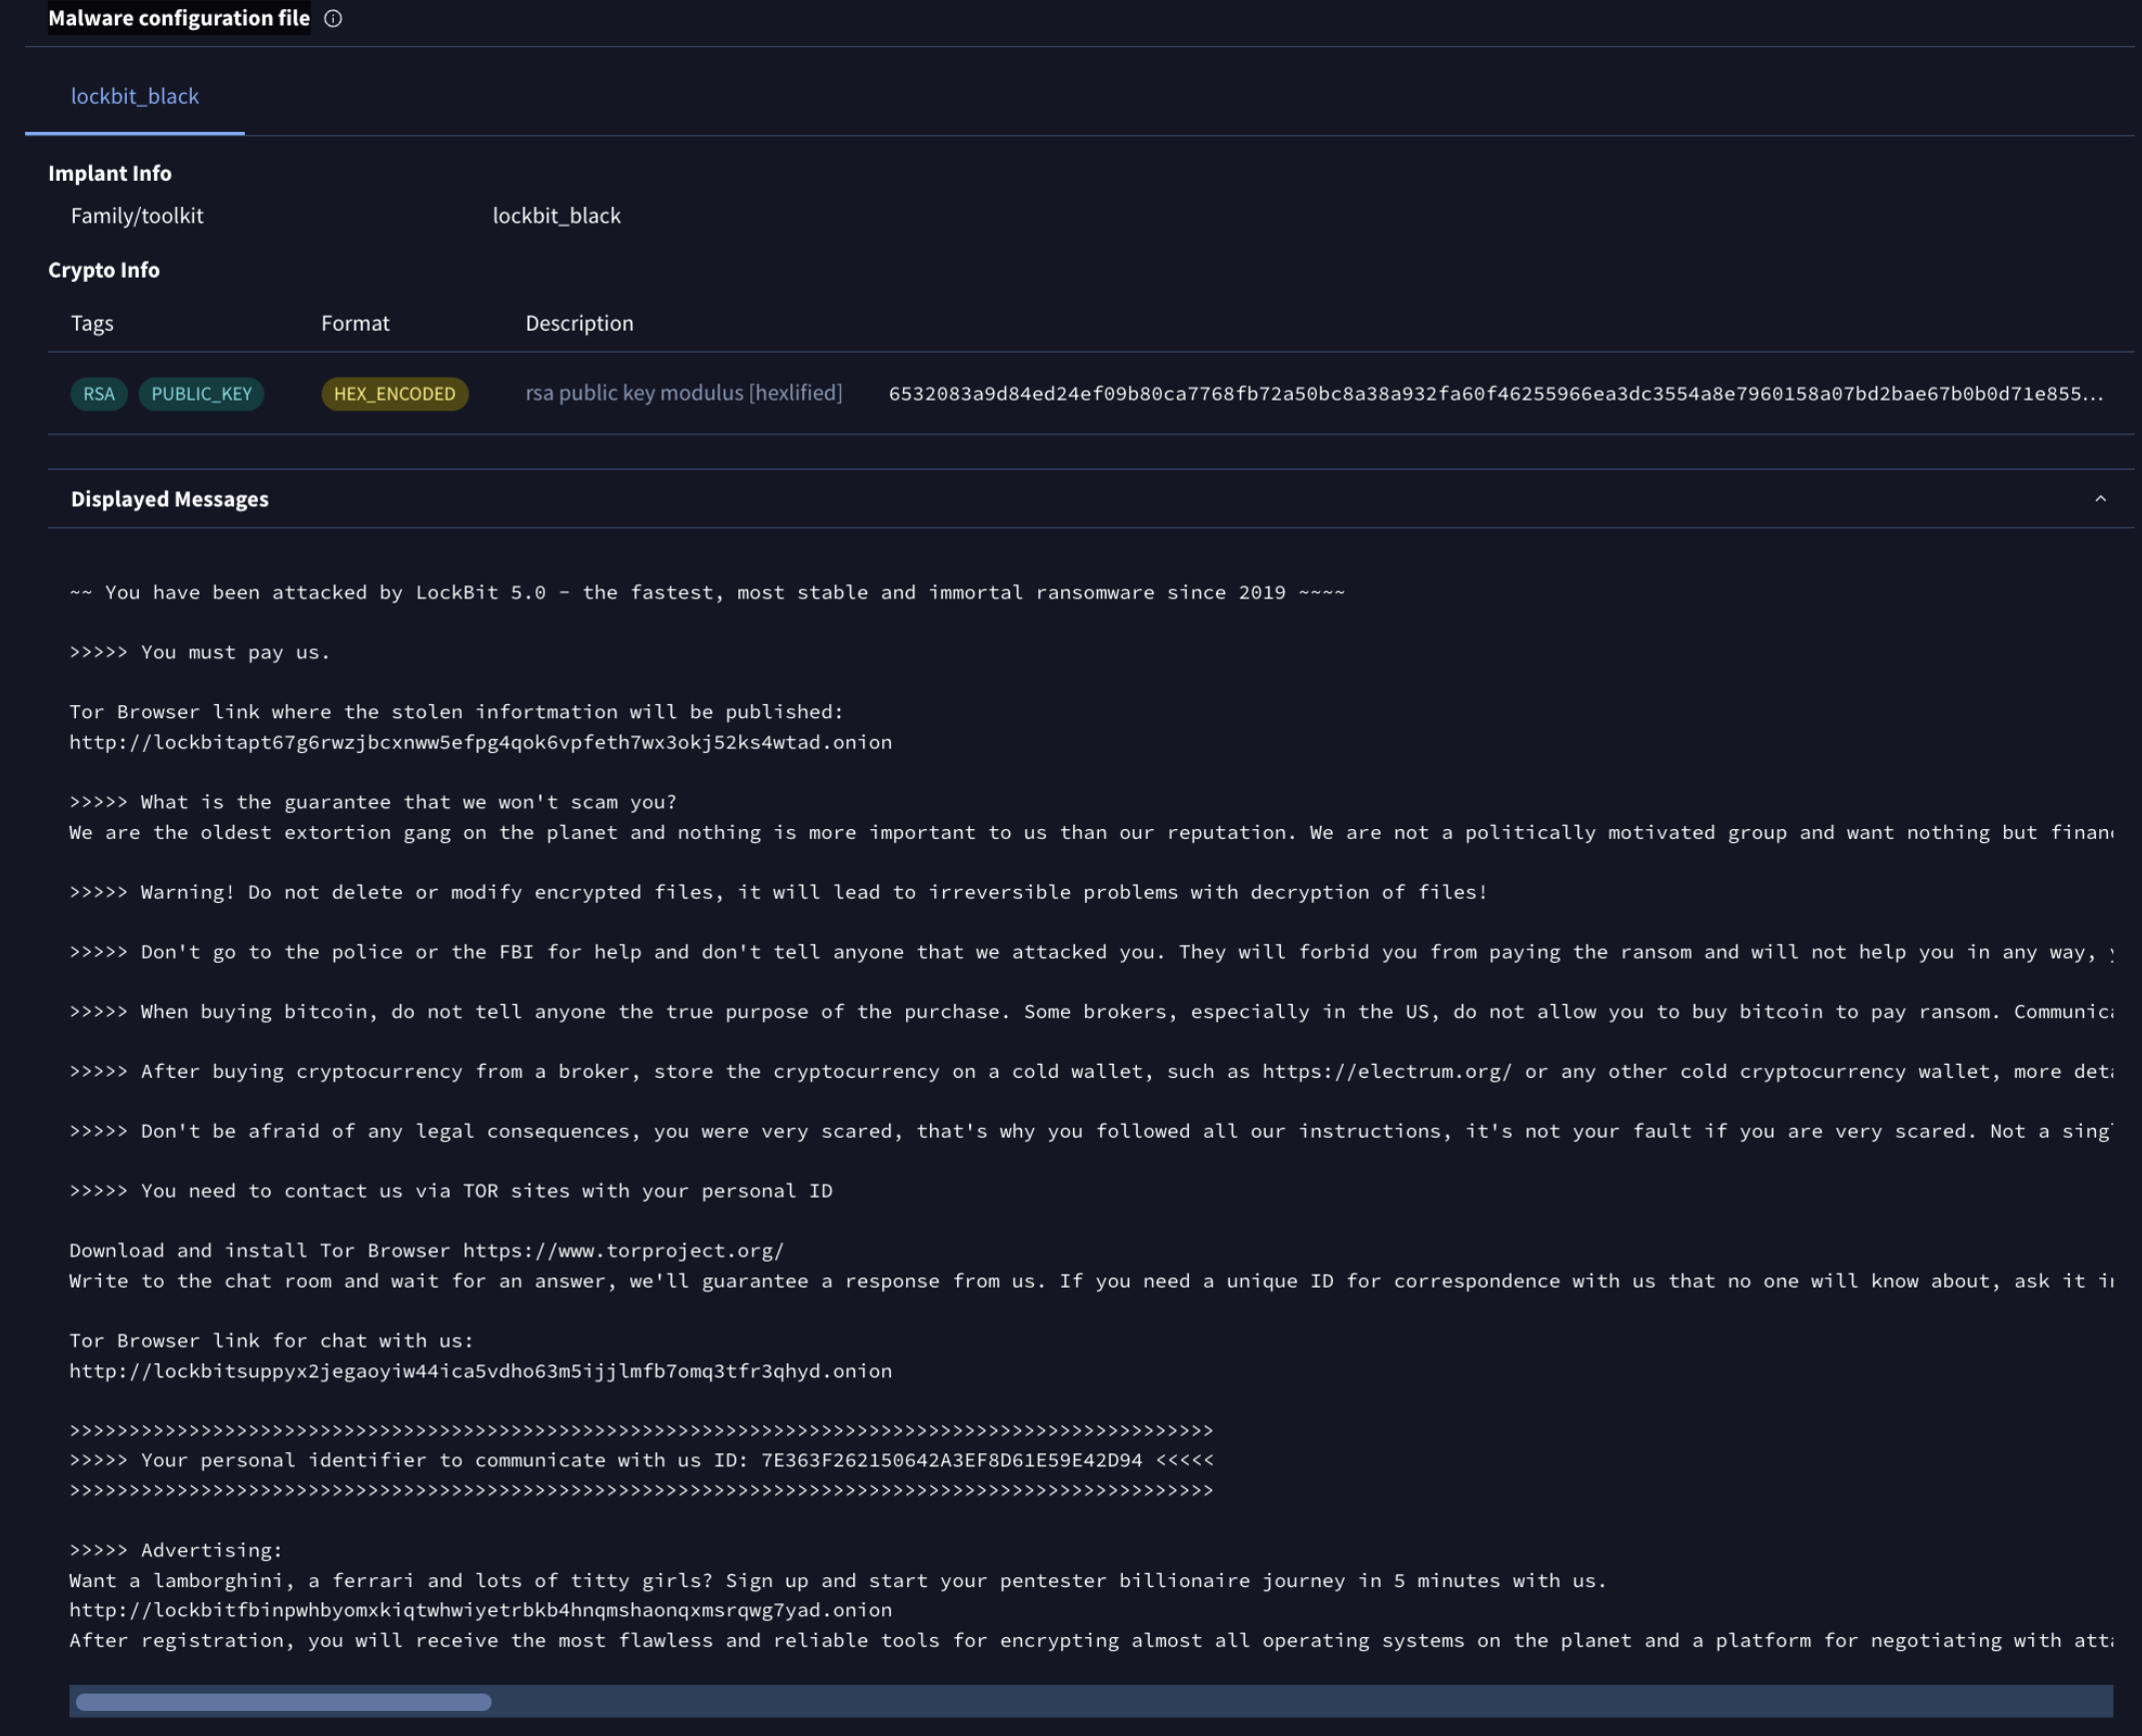Click the Family/toolkit value lockbit_black
This screenshot has width=2142, height=1736.
pyautogui.click(x=556, y=215)
